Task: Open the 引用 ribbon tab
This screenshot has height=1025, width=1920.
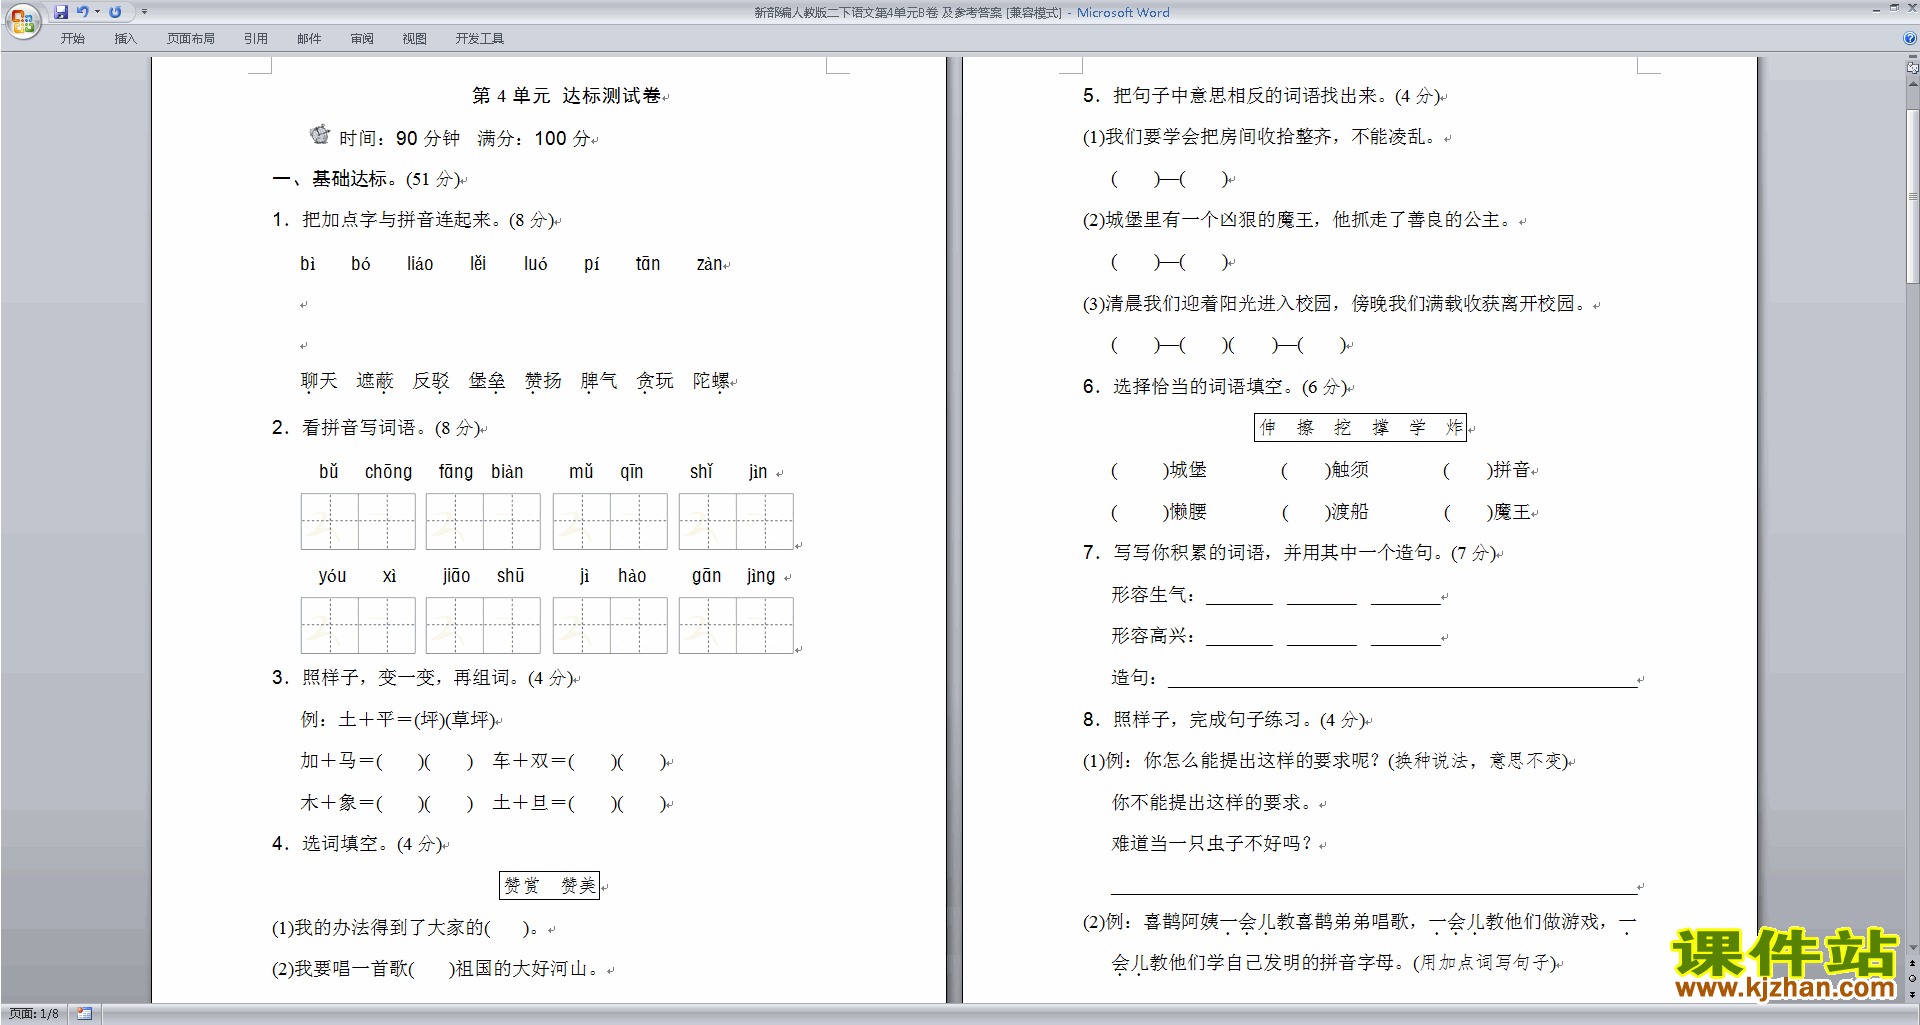Action: (256, 39)
